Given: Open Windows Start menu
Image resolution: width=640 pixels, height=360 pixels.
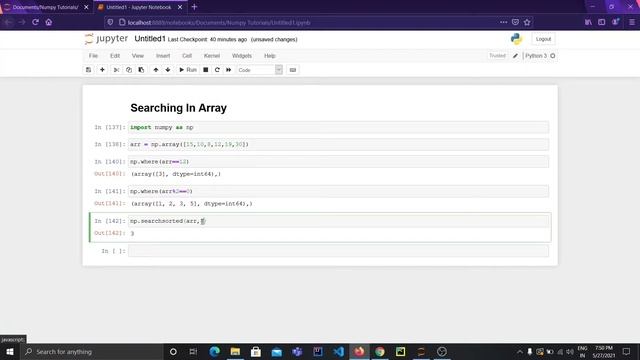Looking at the screenshot, I should point(10,351).
